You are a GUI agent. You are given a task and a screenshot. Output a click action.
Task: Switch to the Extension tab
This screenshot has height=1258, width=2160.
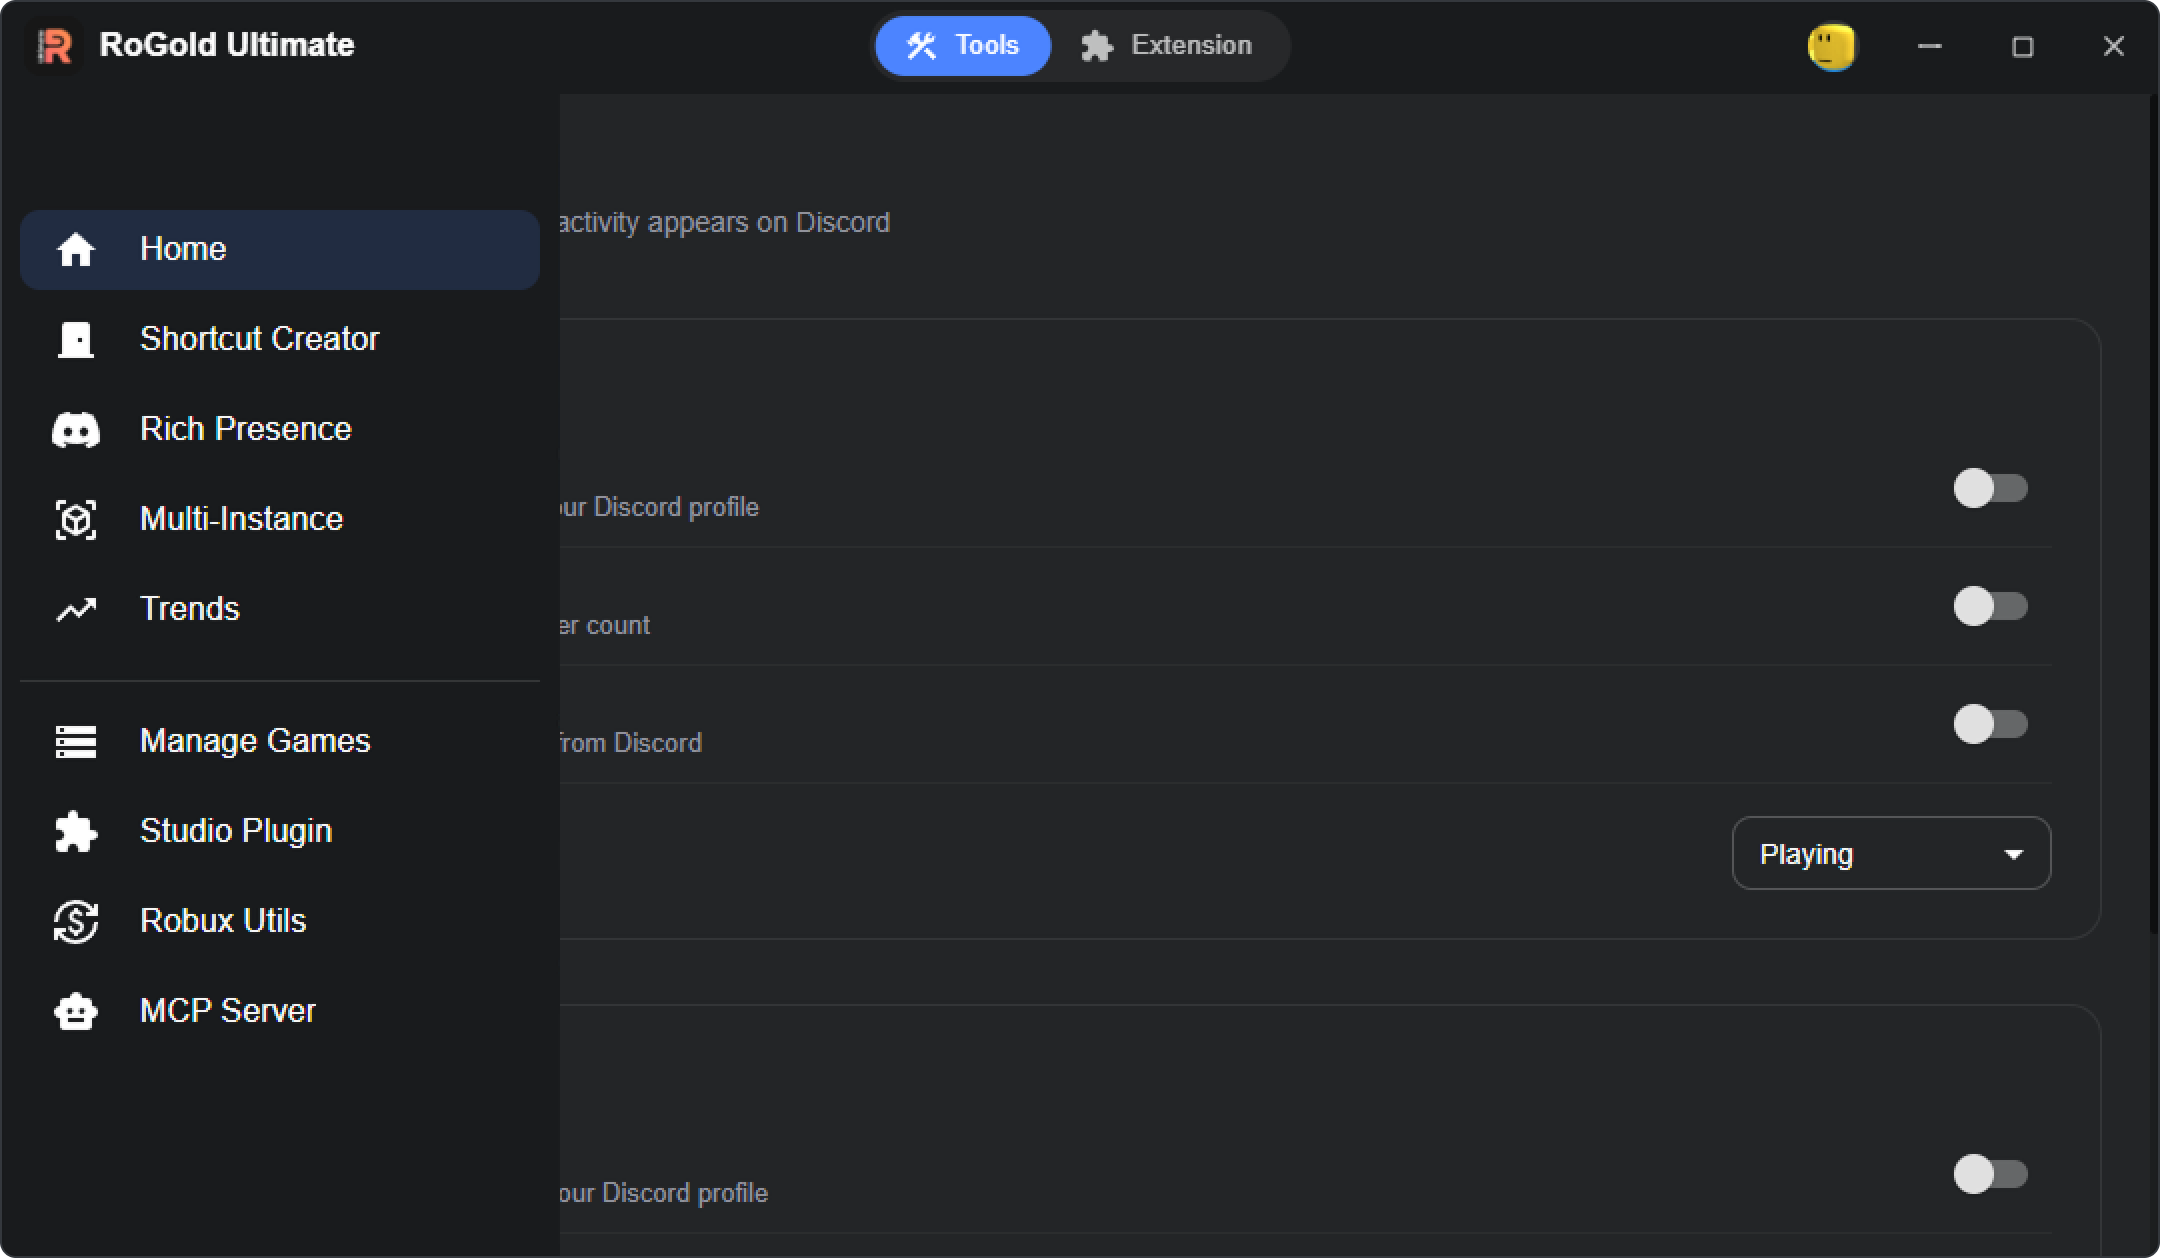coord(1167,46)
